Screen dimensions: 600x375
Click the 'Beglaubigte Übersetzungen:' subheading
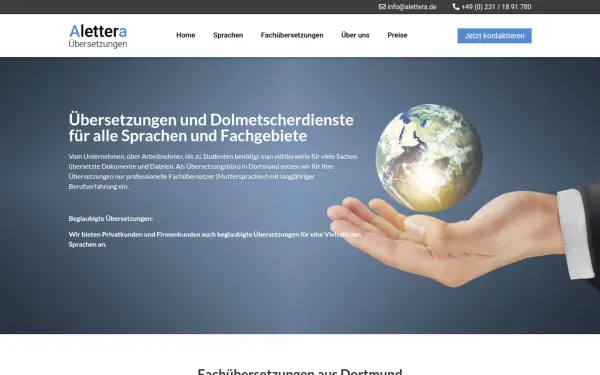(x=111, y=218)
